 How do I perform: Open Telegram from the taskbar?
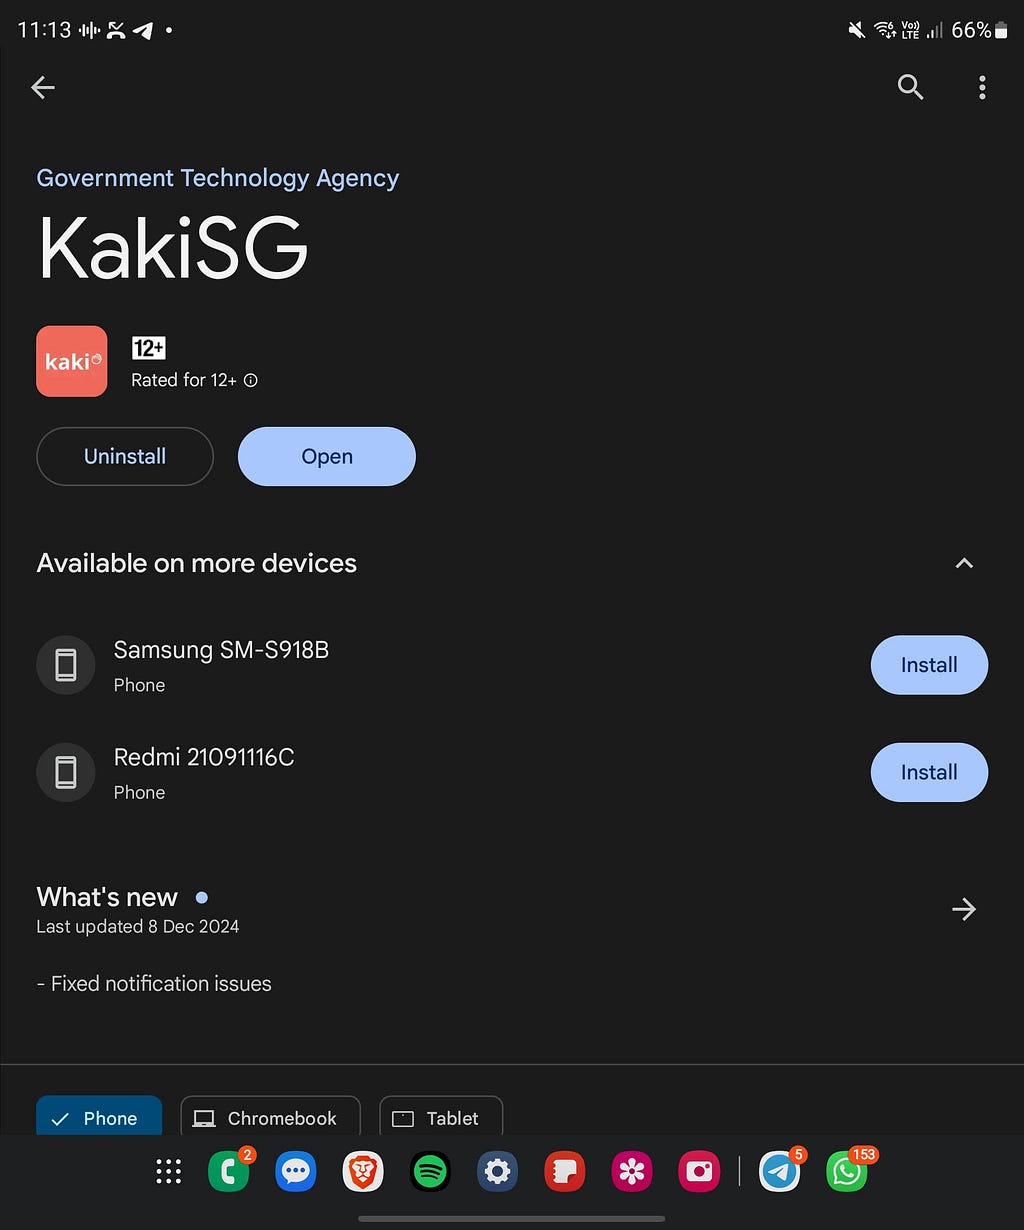click(780, 1172)
